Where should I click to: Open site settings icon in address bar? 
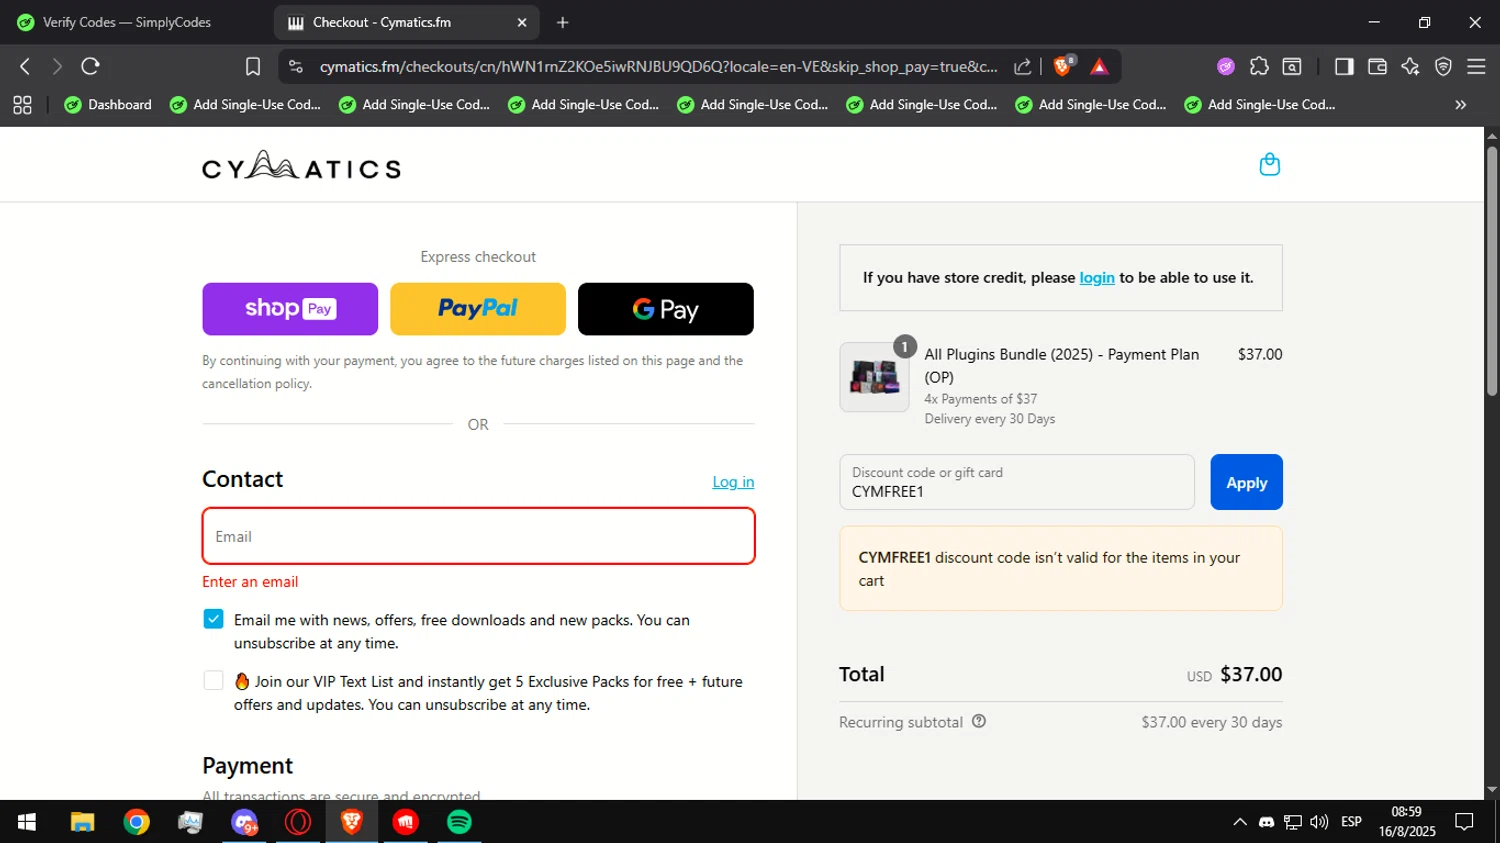coord(295,66)
